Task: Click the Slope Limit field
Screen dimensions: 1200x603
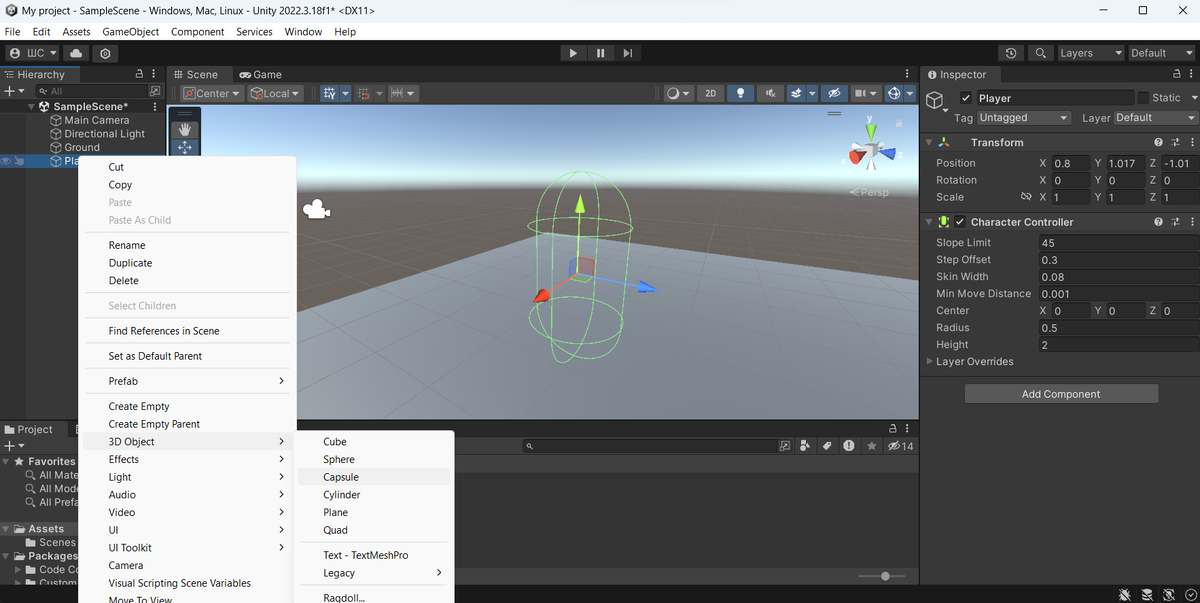Action: 1119,243
